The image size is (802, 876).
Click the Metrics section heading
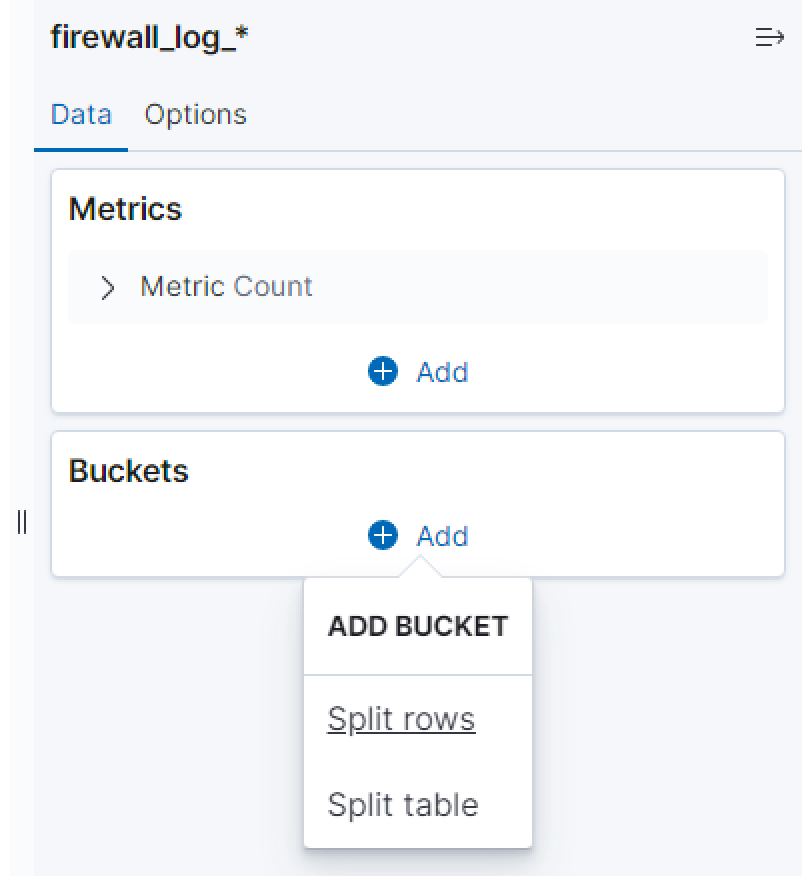click(125, 209)
